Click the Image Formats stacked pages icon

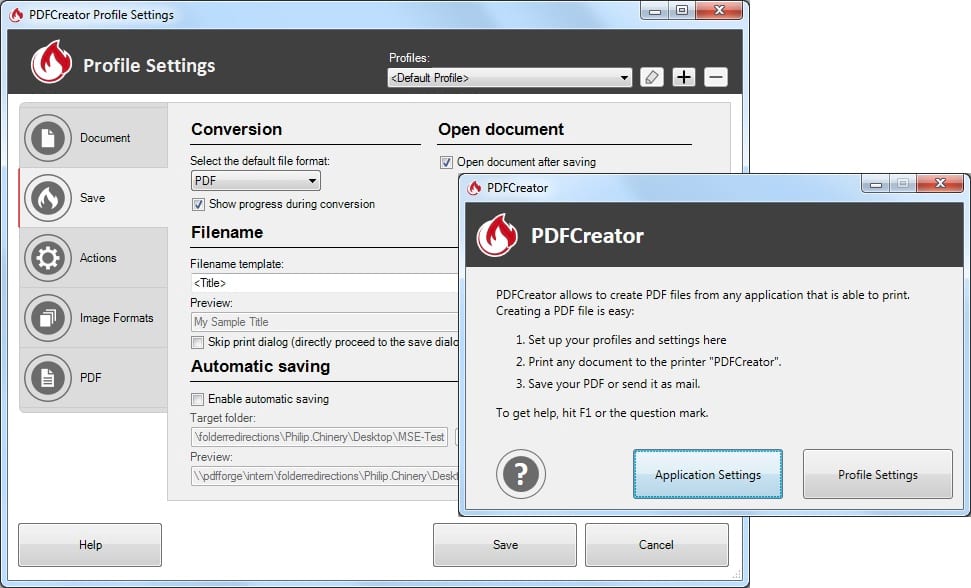(48, 318)
